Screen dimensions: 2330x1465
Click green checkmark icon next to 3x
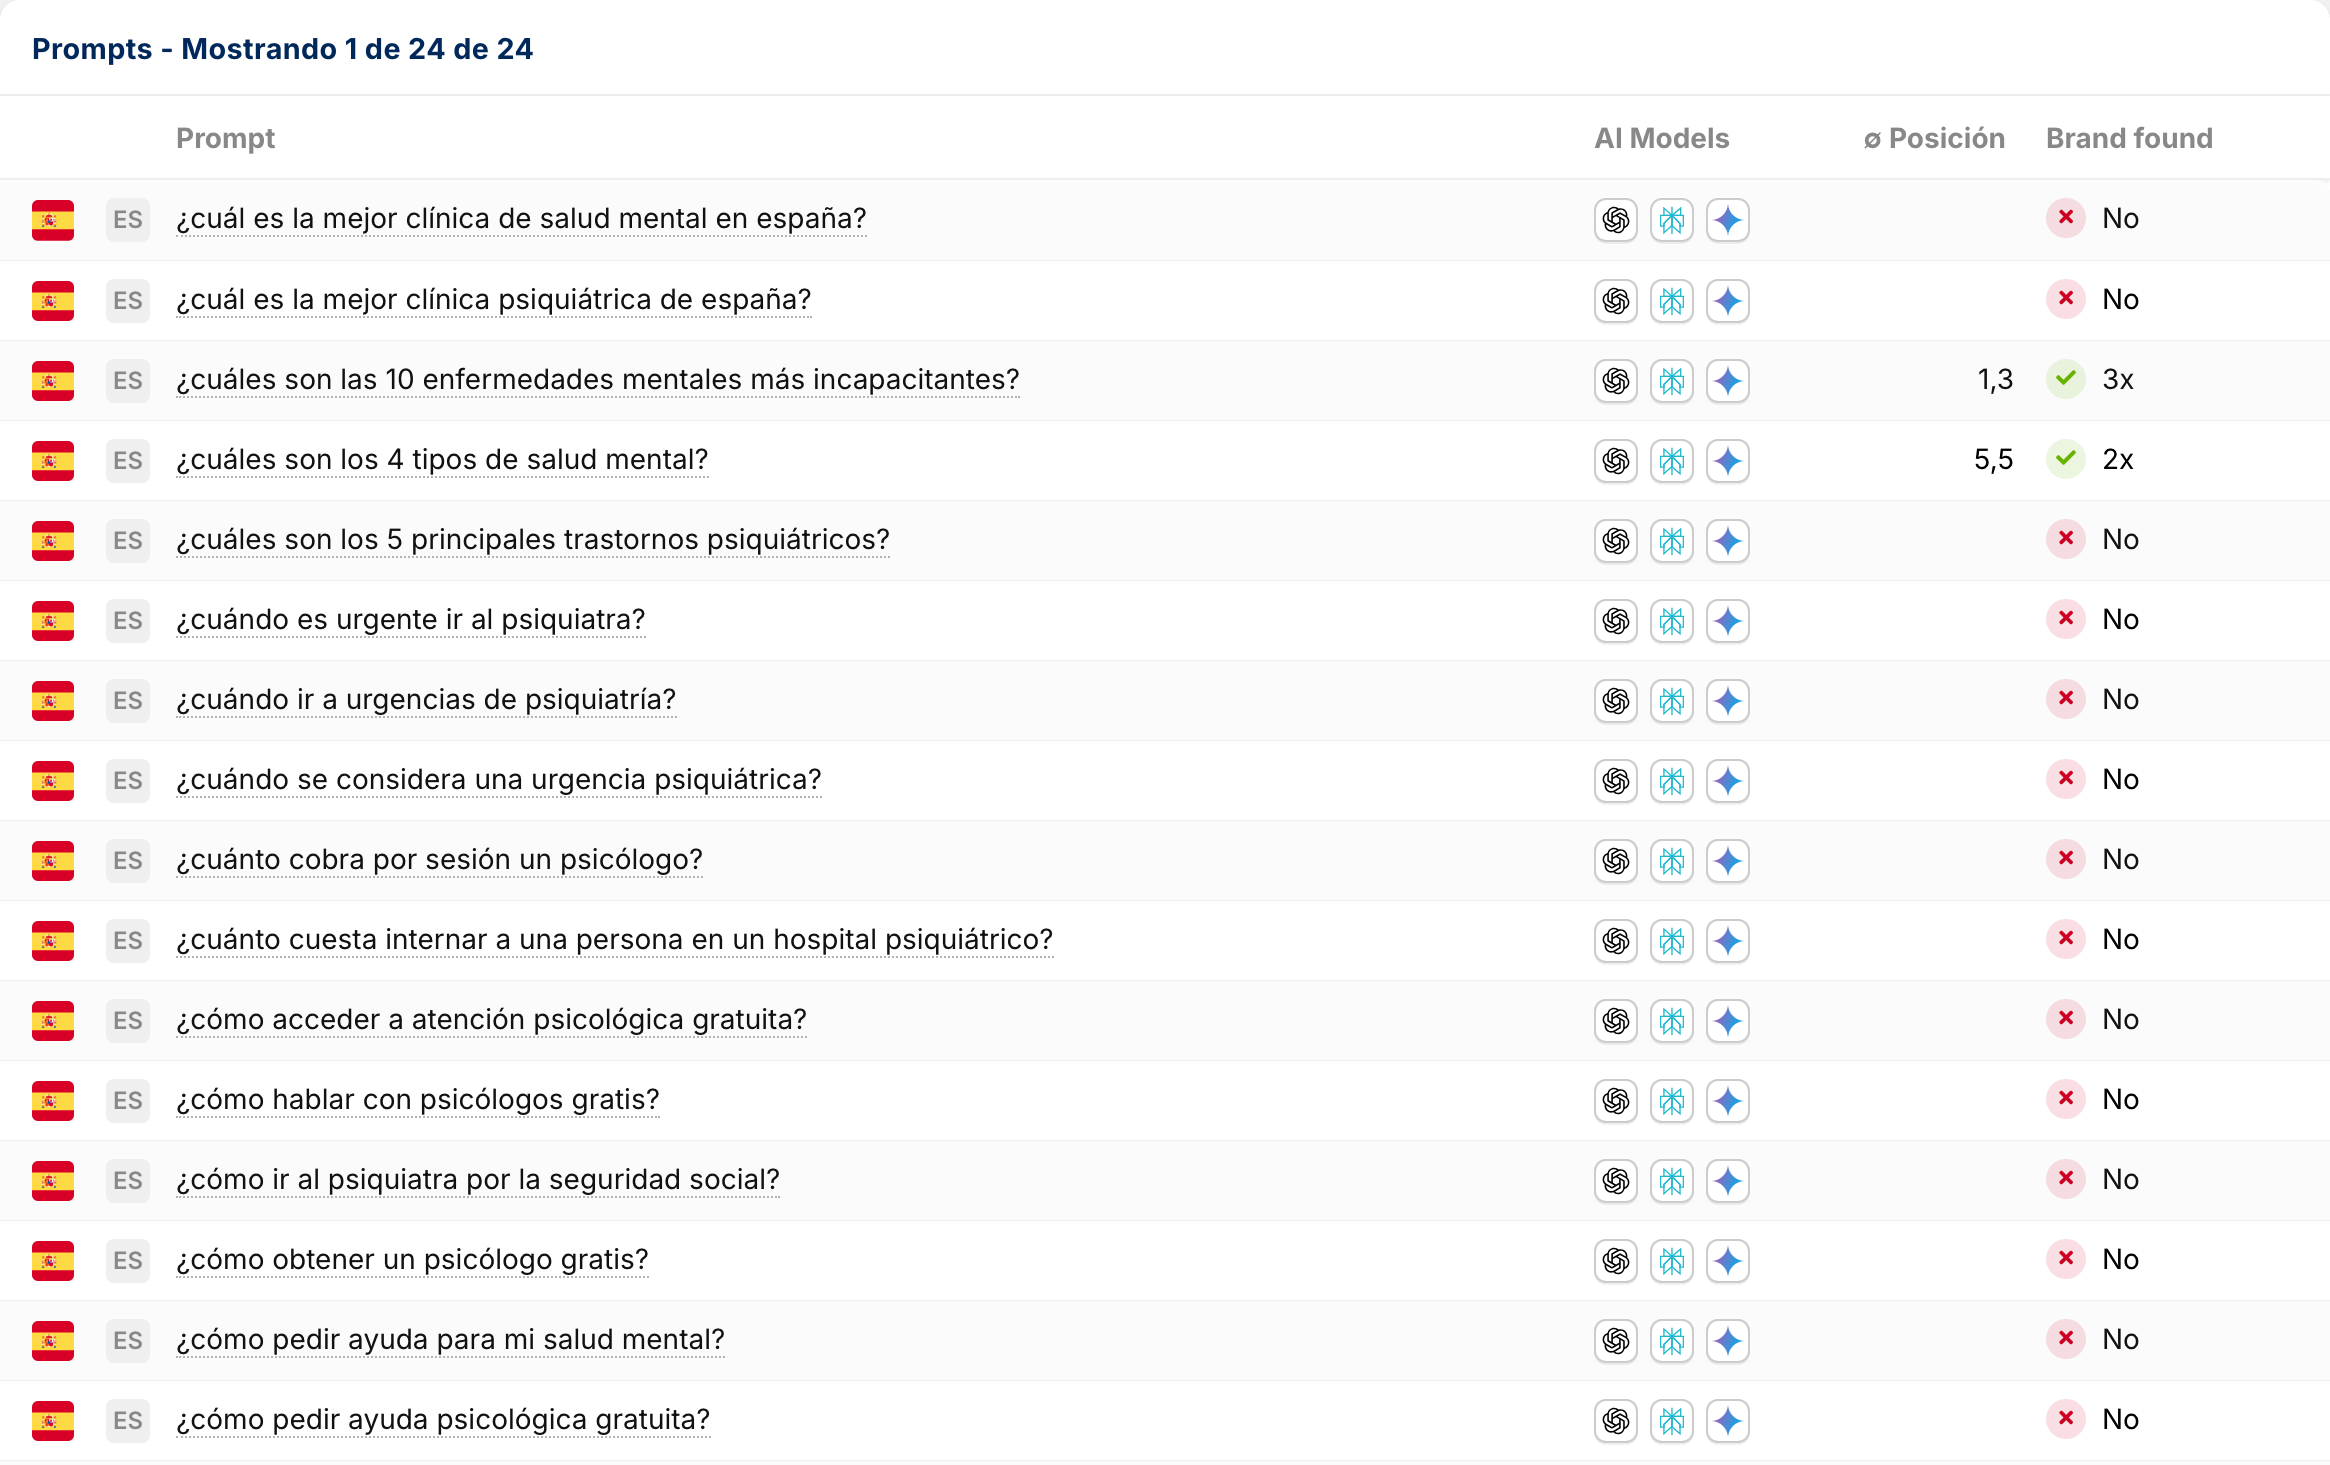[x=2065, y=379]
